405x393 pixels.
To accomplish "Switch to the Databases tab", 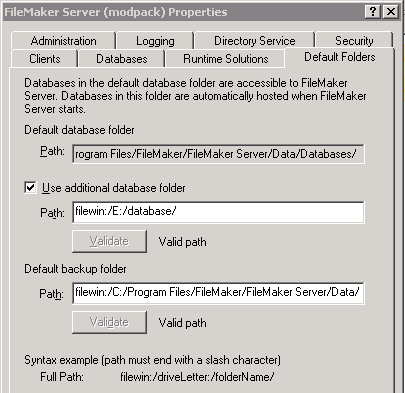I will 121,59.
